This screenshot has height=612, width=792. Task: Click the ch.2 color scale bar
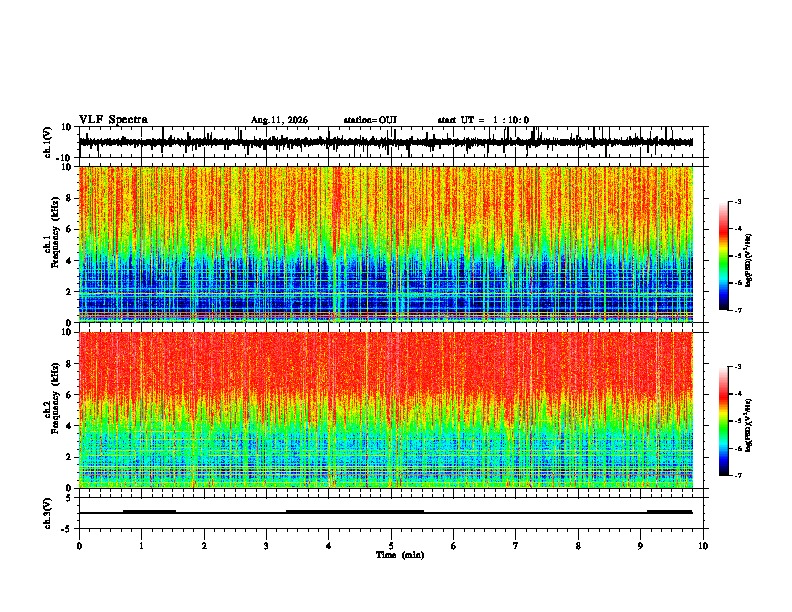pyautogui.click(x=723, y=421)
